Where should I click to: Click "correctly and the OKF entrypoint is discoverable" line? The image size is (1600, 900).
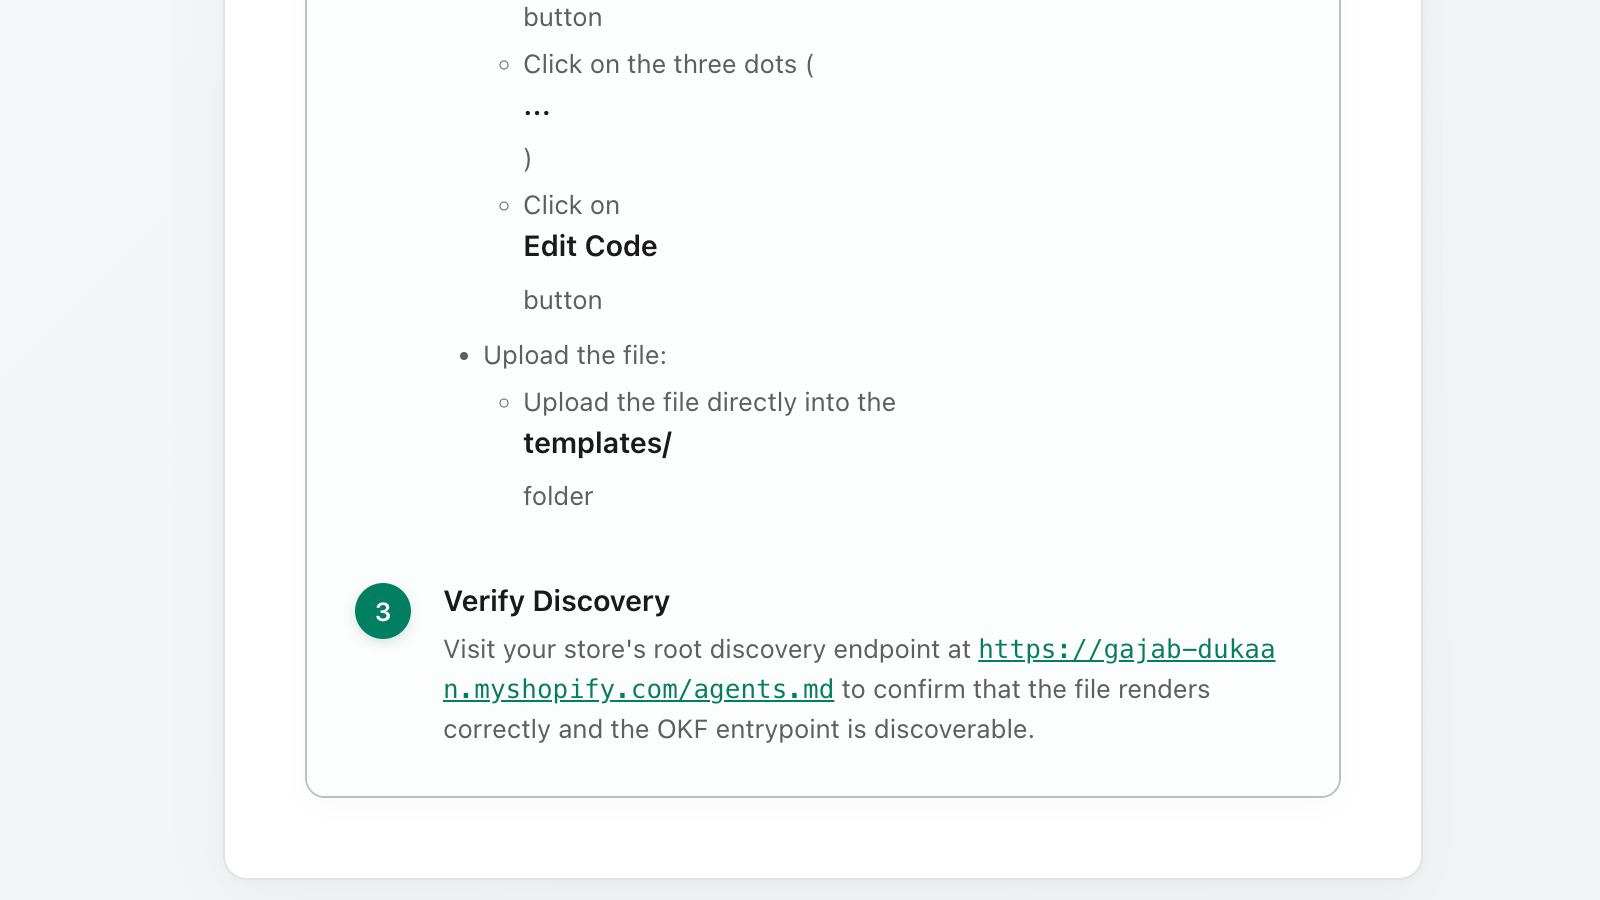739,729
